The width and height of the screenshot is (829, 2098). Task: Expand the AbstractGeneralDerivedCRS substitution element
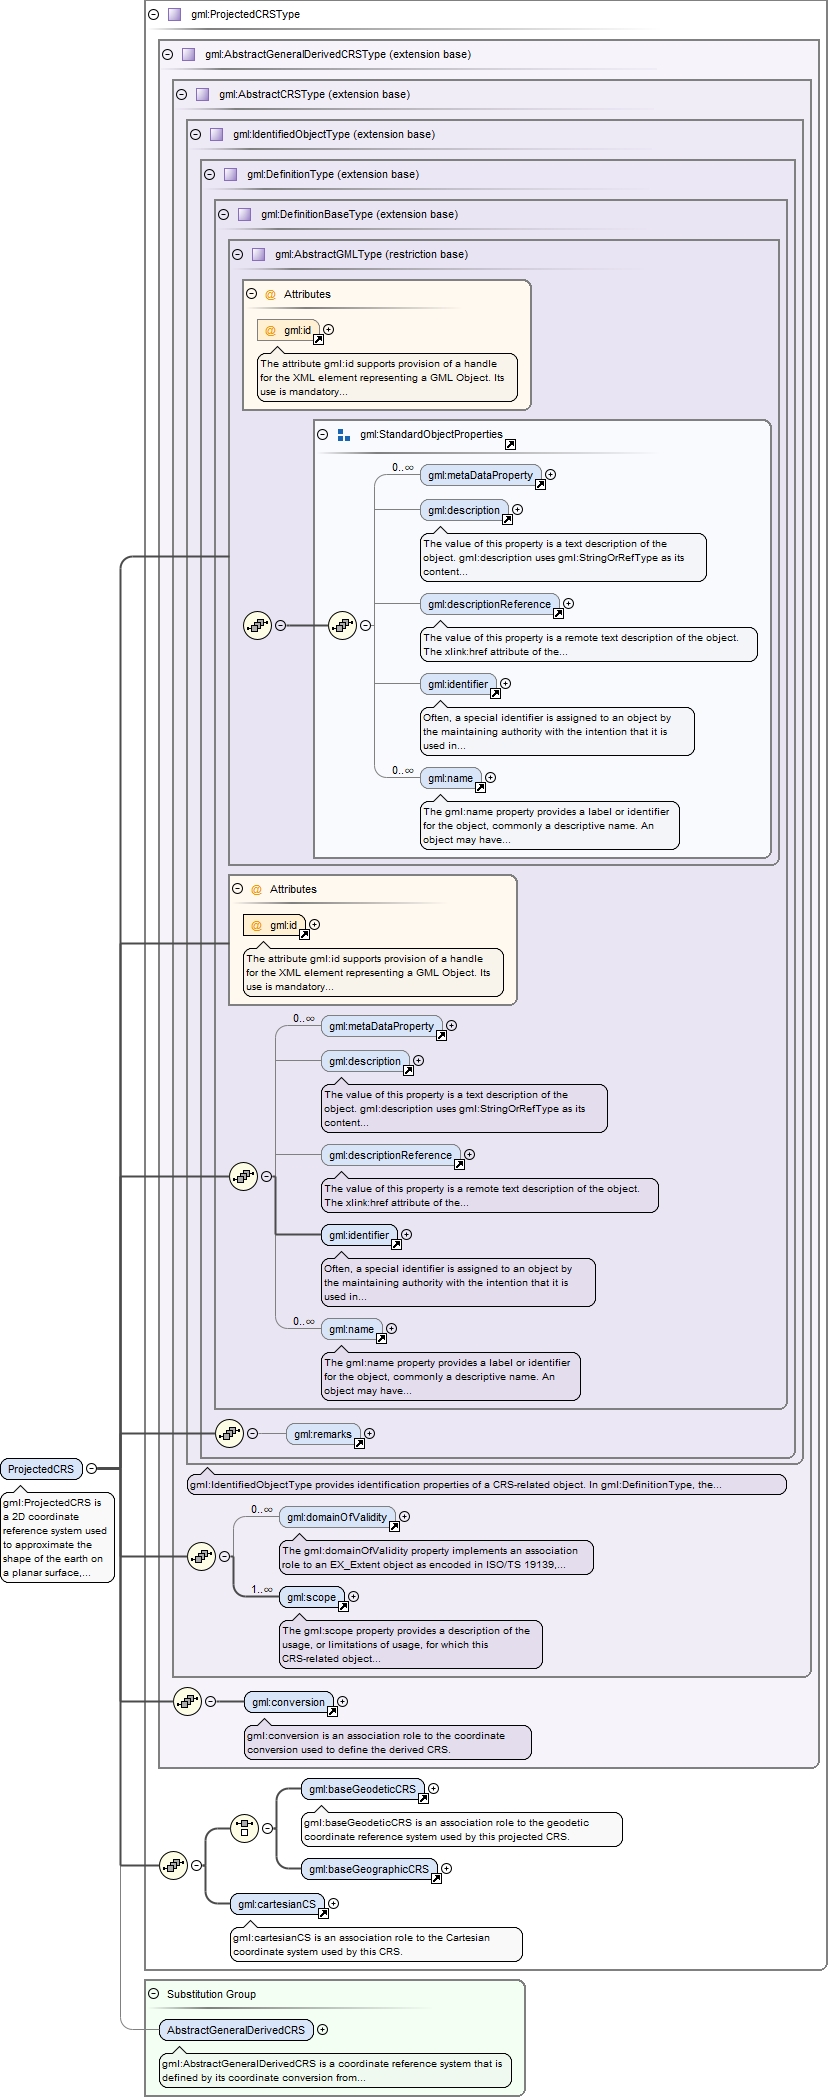[322, 2030]
